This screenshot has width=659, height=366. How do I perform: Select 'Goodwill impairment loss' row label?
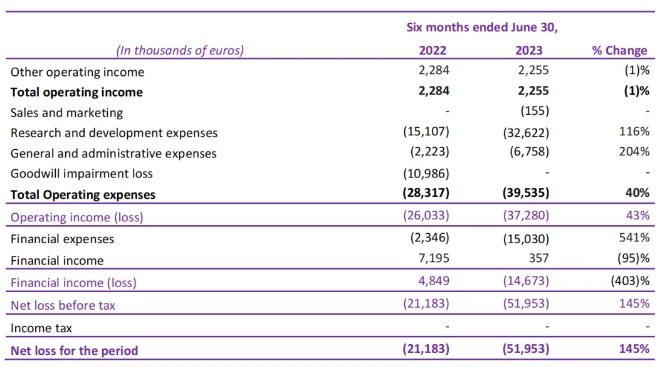82,174
